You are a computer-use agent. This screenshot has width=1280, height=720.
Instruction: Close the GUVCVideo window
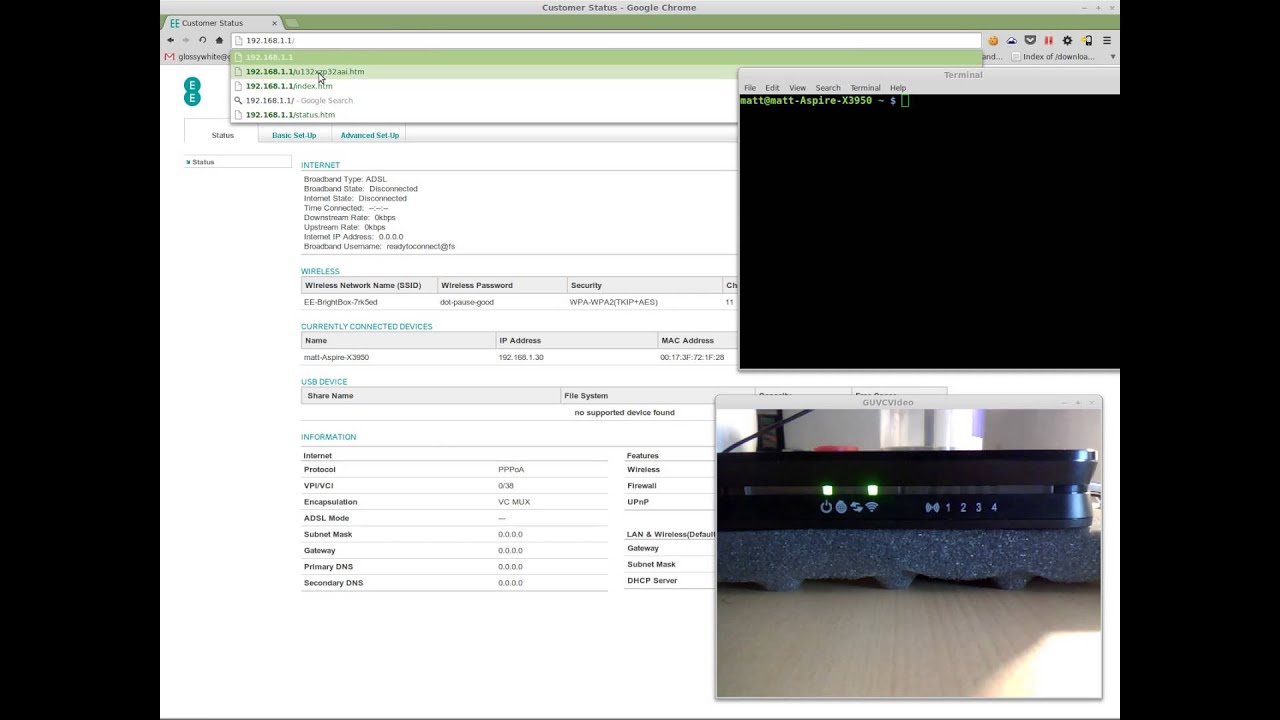[x=1092, y=402]
